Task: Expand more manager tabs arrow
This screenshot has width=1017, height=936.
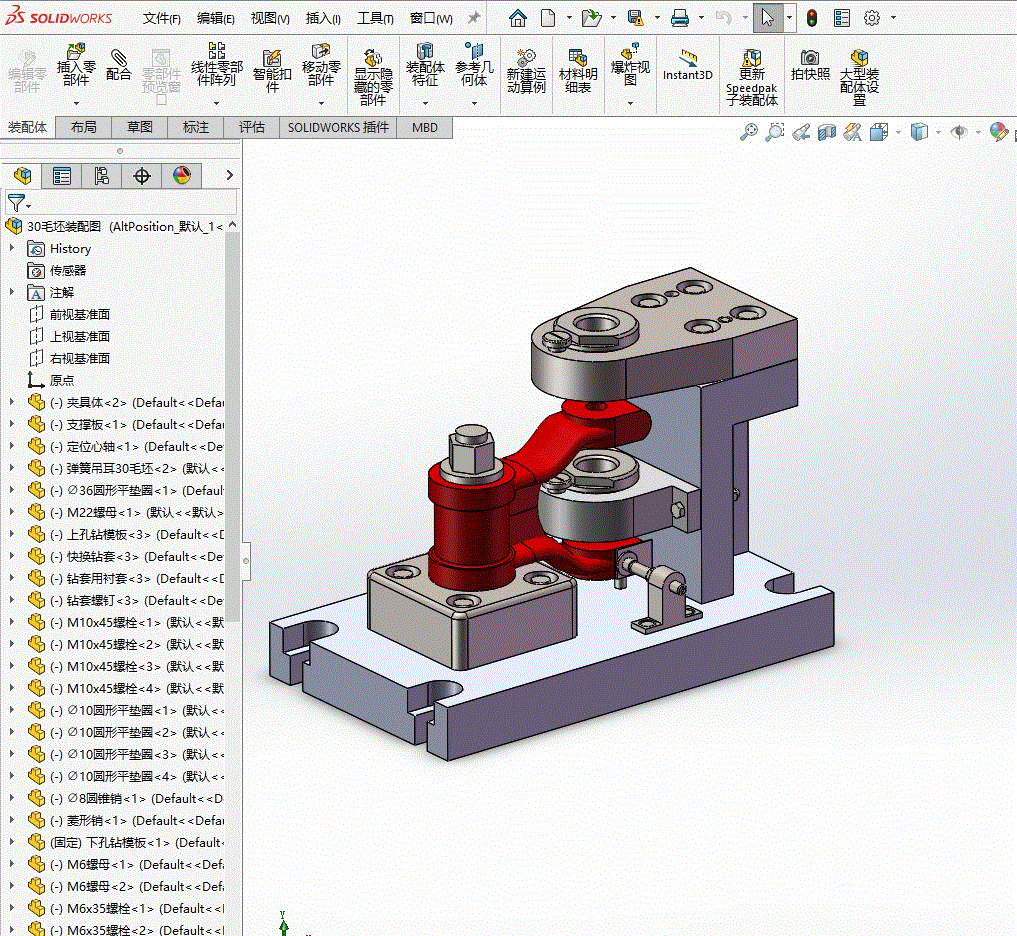Action: (229, 175)
